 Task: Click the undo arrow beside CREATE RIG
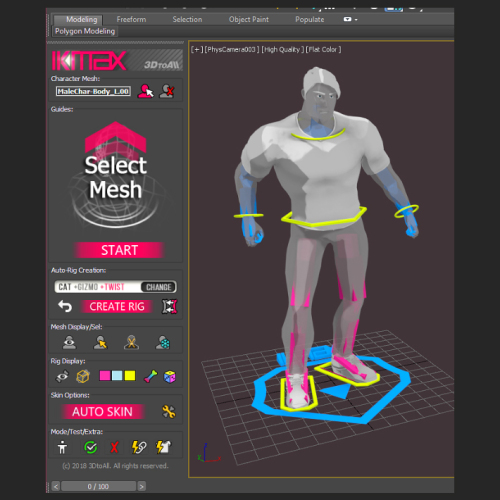(65, 306)
